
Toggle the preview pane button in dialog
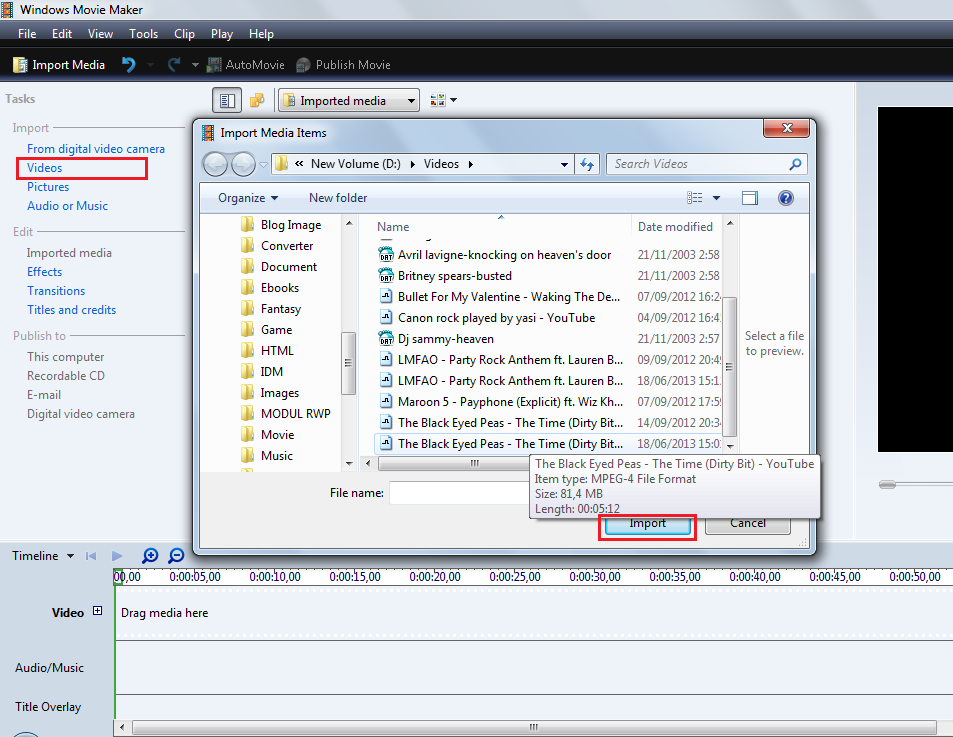[749, 198]
